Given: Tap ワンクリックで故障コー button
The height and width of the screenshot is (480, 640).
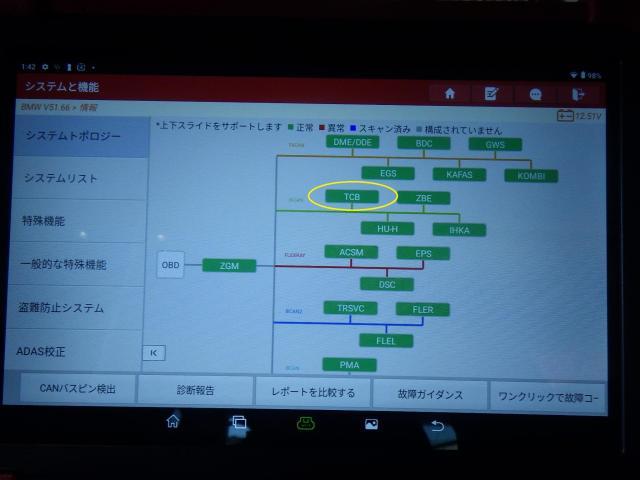Looking at the screenshot, I should (548, 397).
